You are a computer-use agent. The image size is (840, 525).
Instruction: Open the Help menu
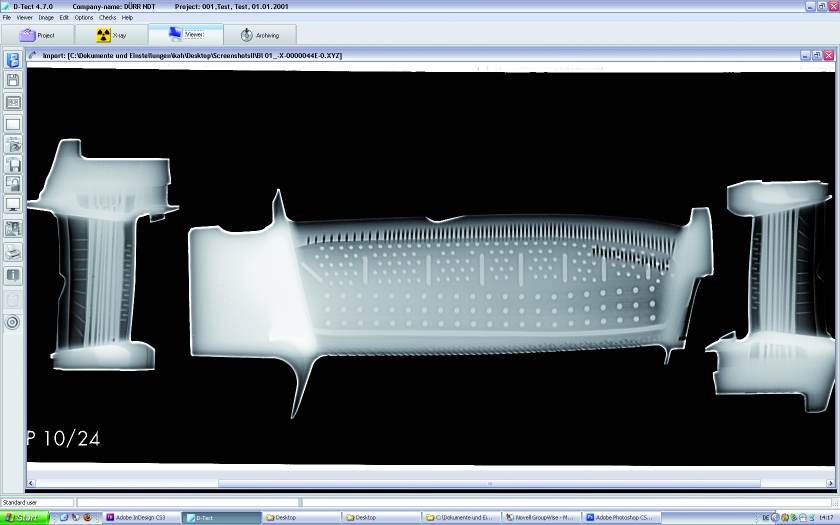127,17
